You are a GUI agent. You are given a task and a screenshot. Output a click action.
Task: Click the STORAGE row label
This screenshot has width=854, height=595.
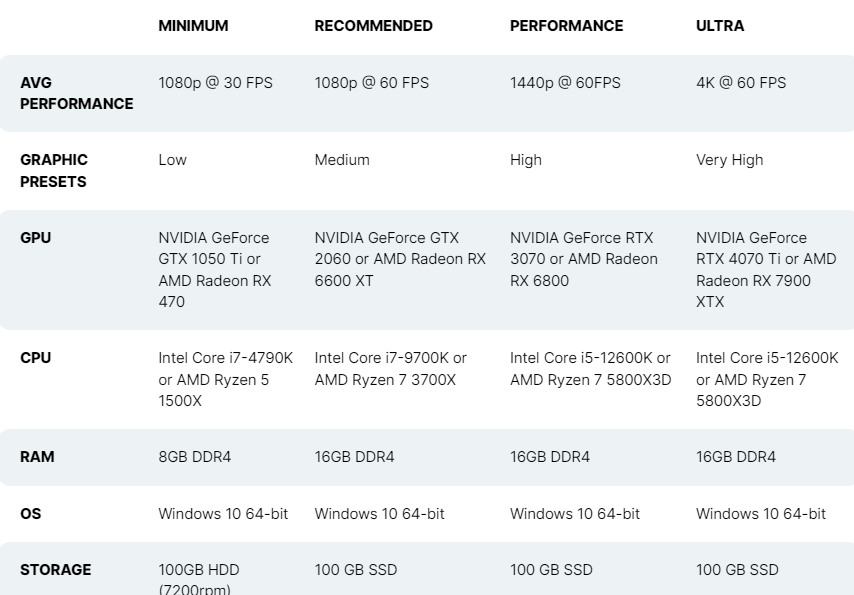pyautogui.click(x=56, y=570)
